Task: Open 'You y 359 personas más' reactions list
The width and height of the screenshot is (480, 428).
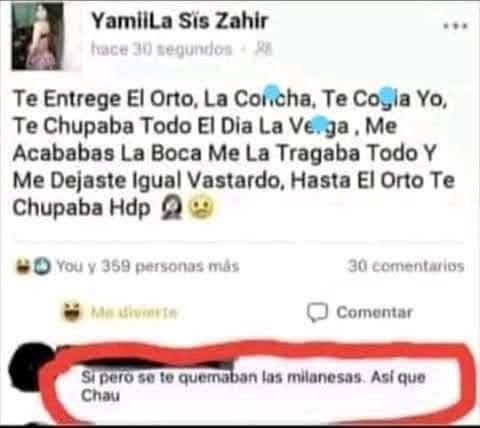Action: click(148, 266)
